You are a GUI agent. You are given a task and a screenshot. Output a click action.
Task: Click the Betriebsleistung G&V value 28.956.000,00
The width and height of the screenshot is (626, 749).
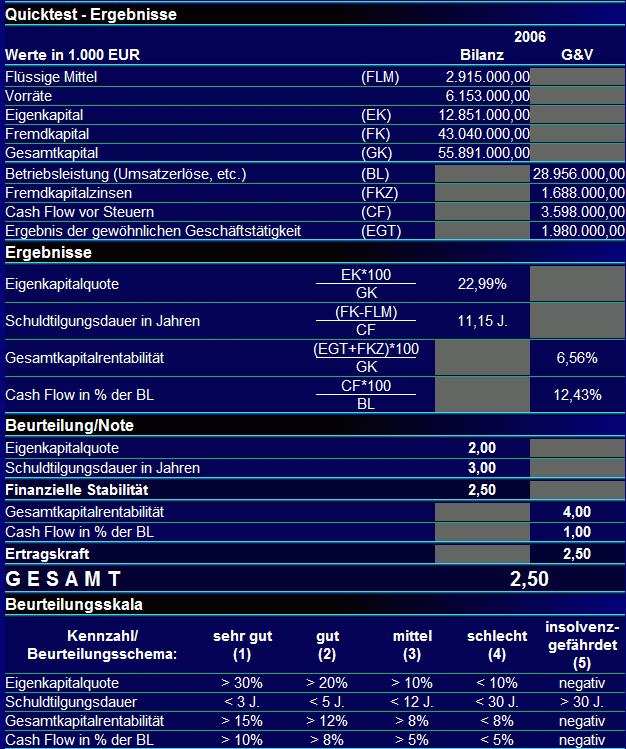[578, 174]
